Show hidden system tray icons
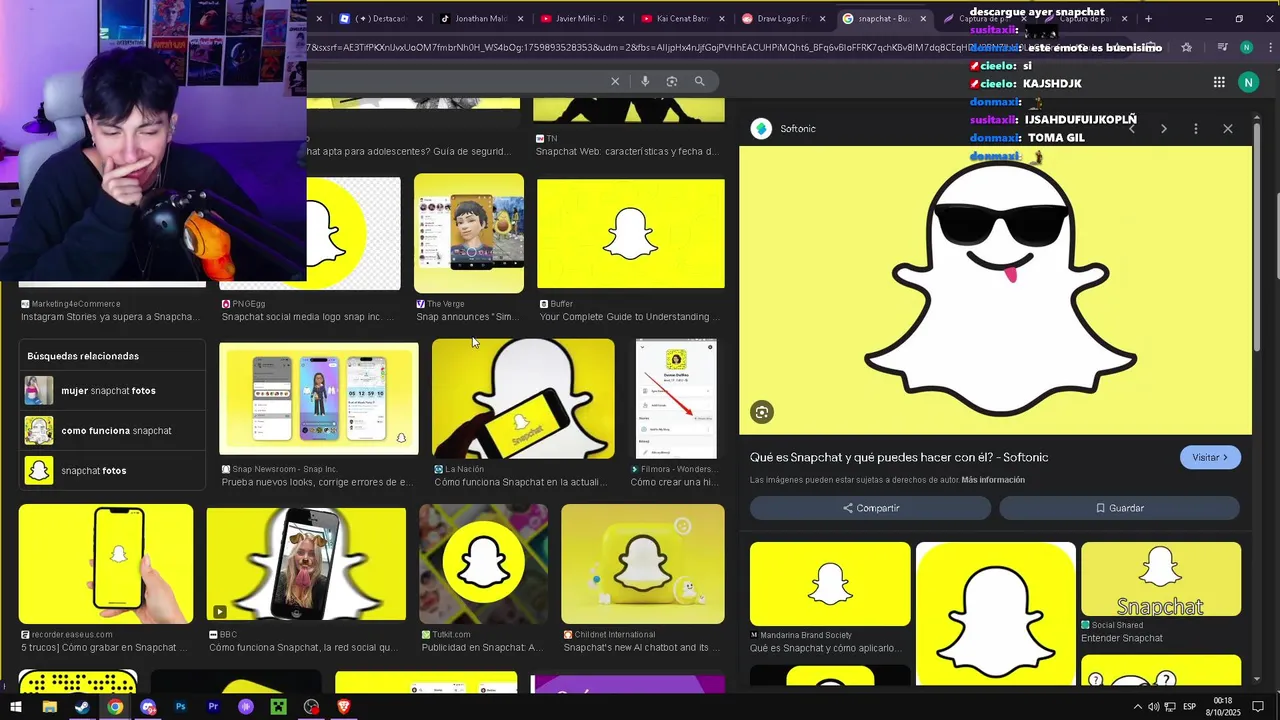The height and width of the screenshot is (720, 1280). 1137,707
